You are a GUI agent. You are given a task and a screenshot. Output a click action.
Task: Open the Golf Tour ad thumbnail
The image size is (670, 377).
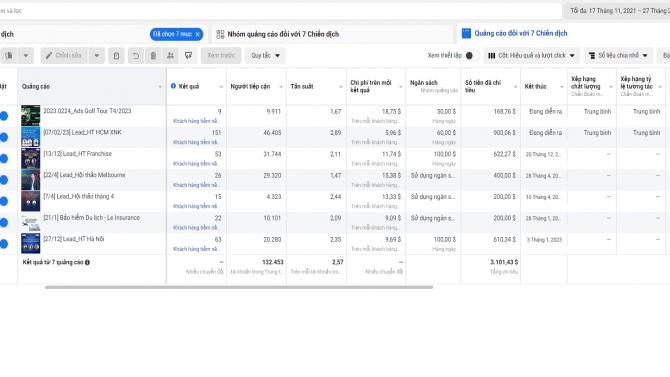point(30,115)
